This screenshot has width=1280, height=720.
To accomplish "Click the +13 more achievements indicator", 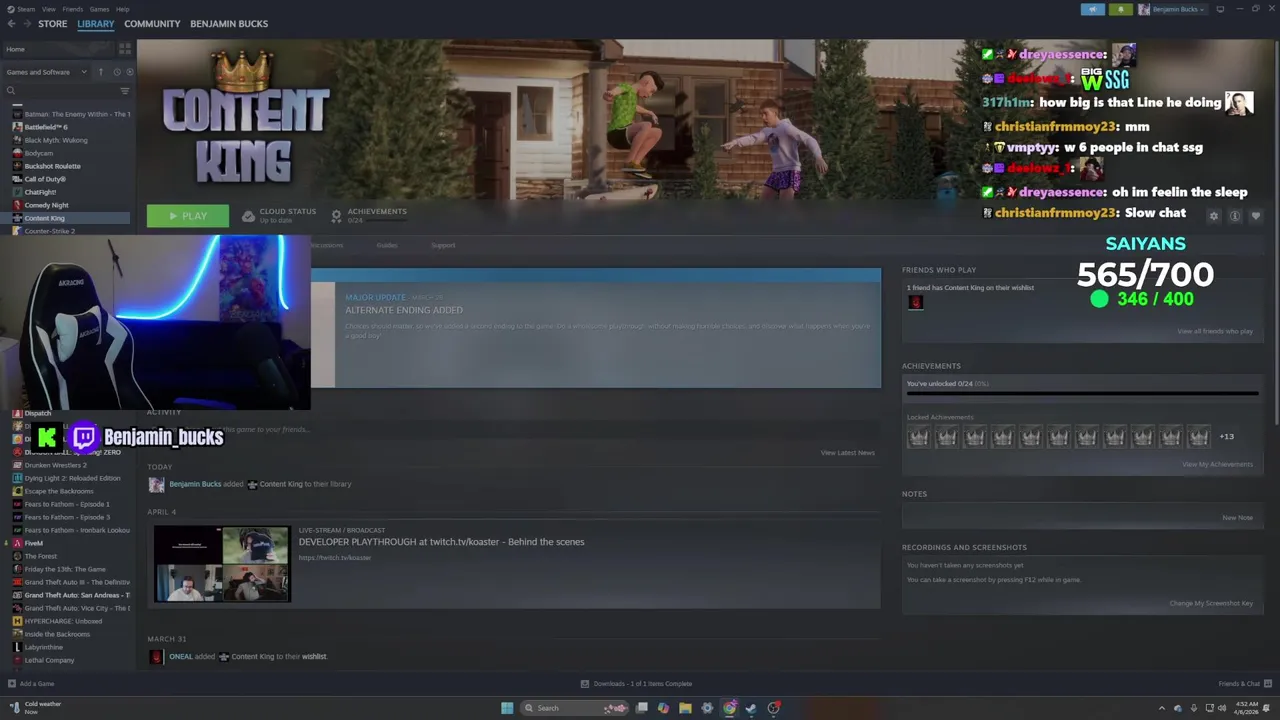I will click(1226, 437).
